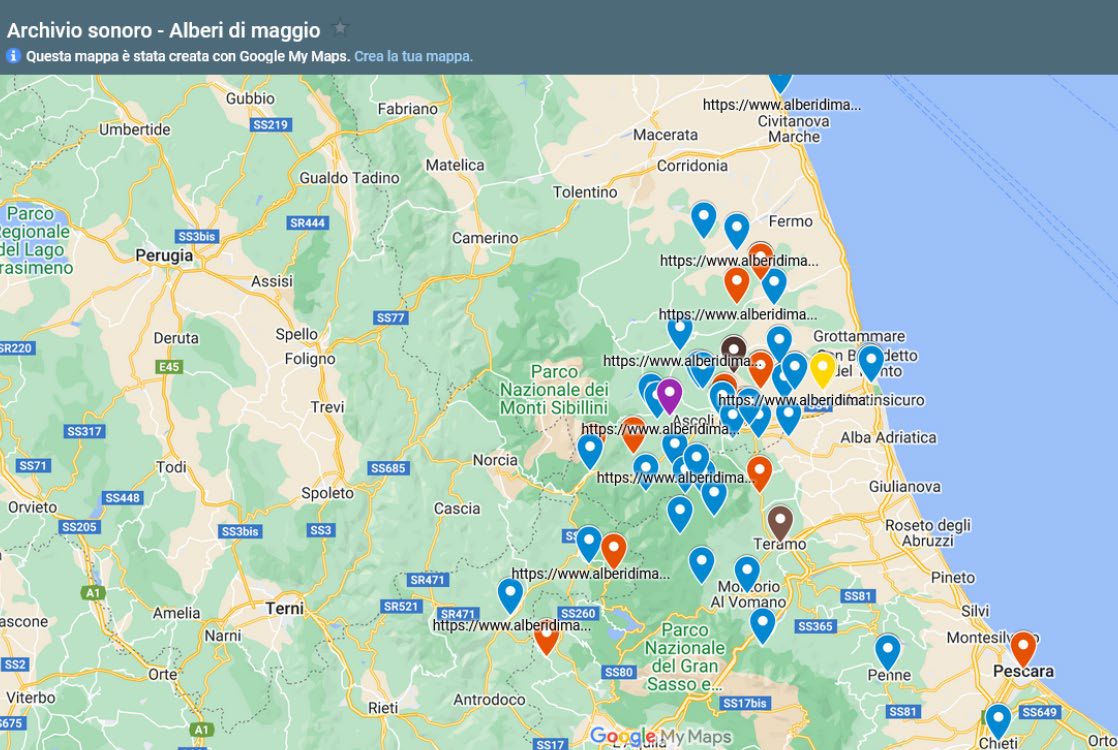The image size is (1118, 750).
Task: Click the blue pin above Civitanova Marche
Action: (x=780, y=80)
